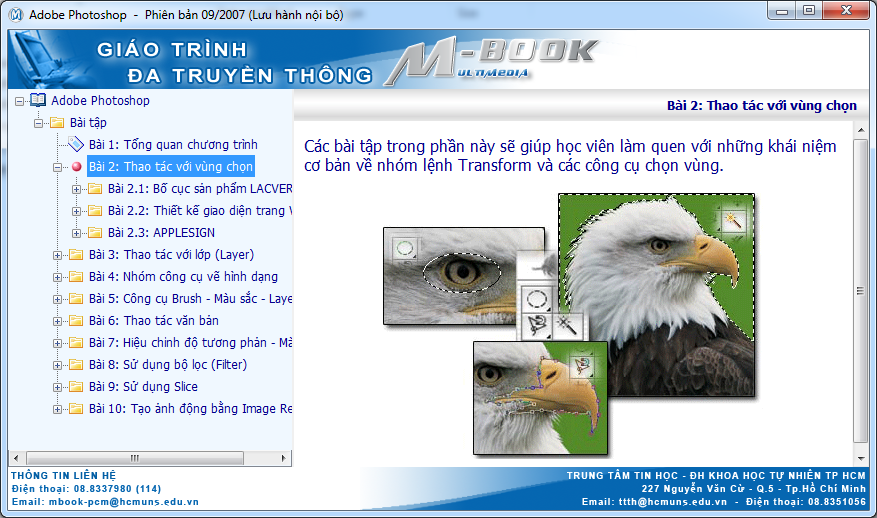The height and width of the screenshot is (518, 877).
Task: Select Adobe Photoshop root tree item
Action: click(100, 101)
